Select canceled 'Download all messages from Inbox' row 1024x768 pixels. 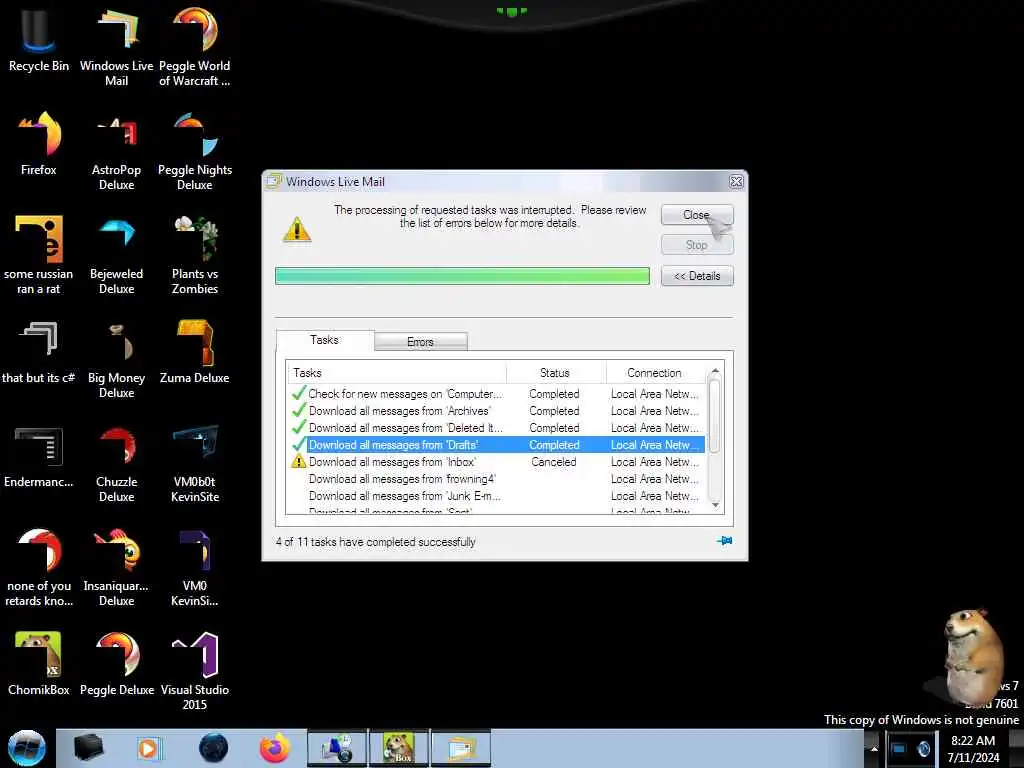pos(497,462)
